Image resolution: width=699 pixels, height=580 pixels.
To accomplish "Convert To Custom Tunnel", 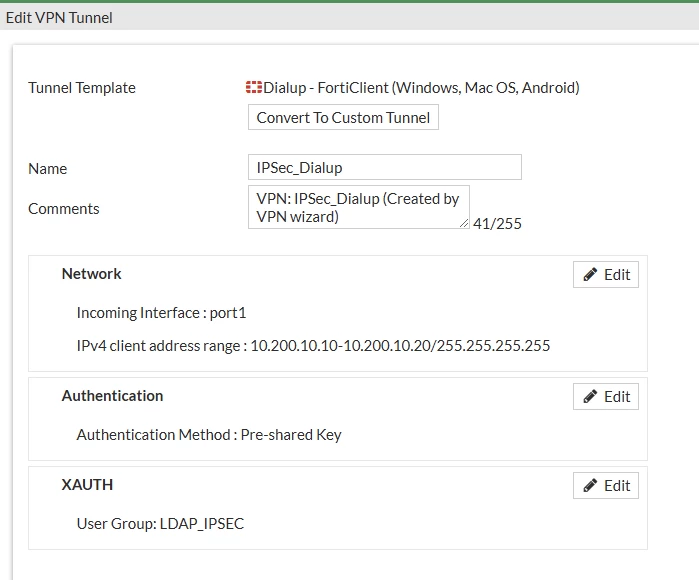I will click(x=343, y=117).
